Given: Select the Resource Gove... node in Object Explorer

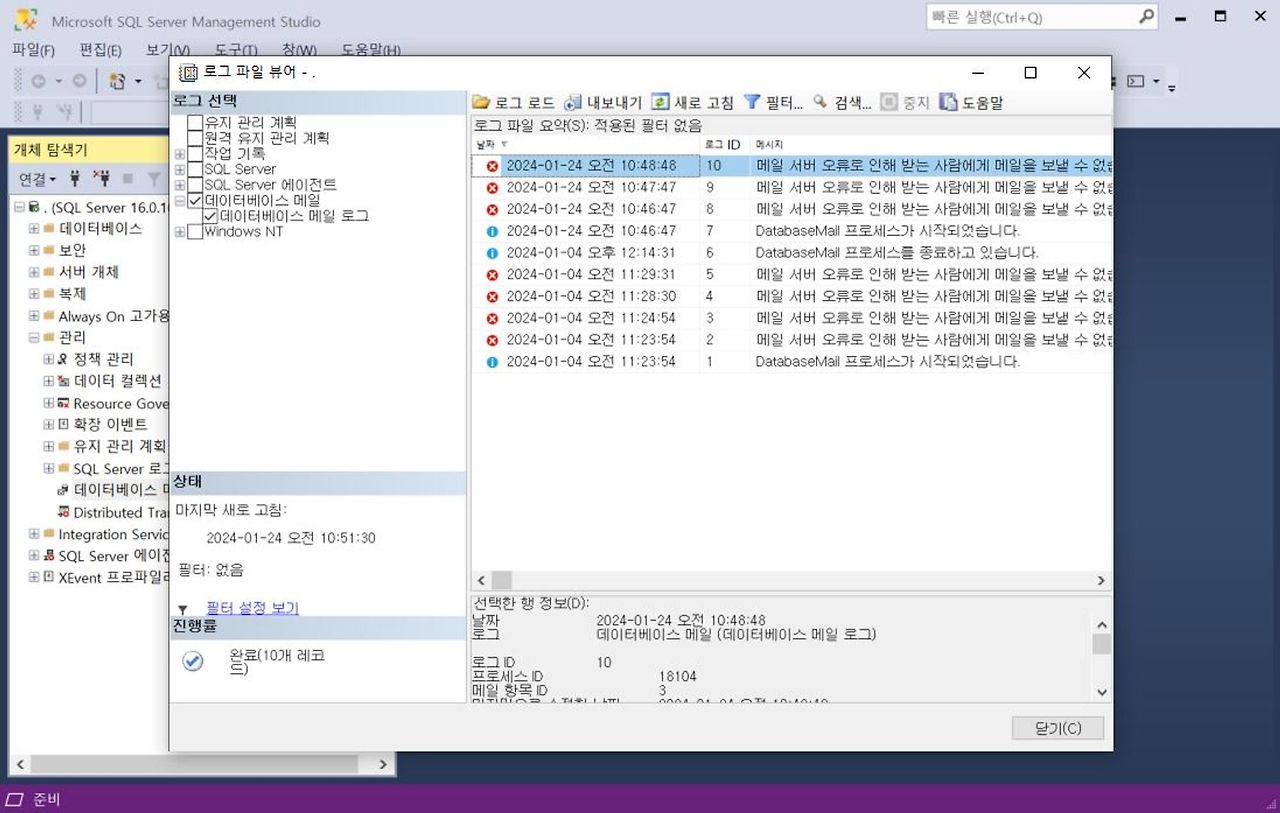Looking at the screenshot, I should pos(121,404).
